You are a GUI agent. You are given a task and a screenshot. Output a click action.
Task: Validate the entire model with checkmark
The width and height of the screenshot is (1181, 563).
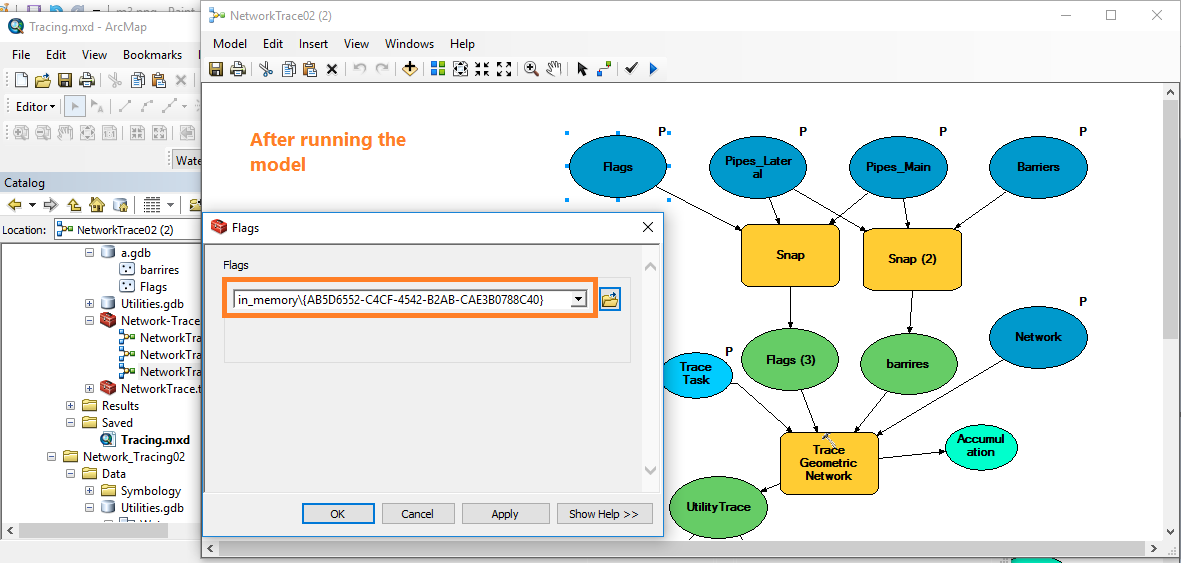[x=631, y=69]
